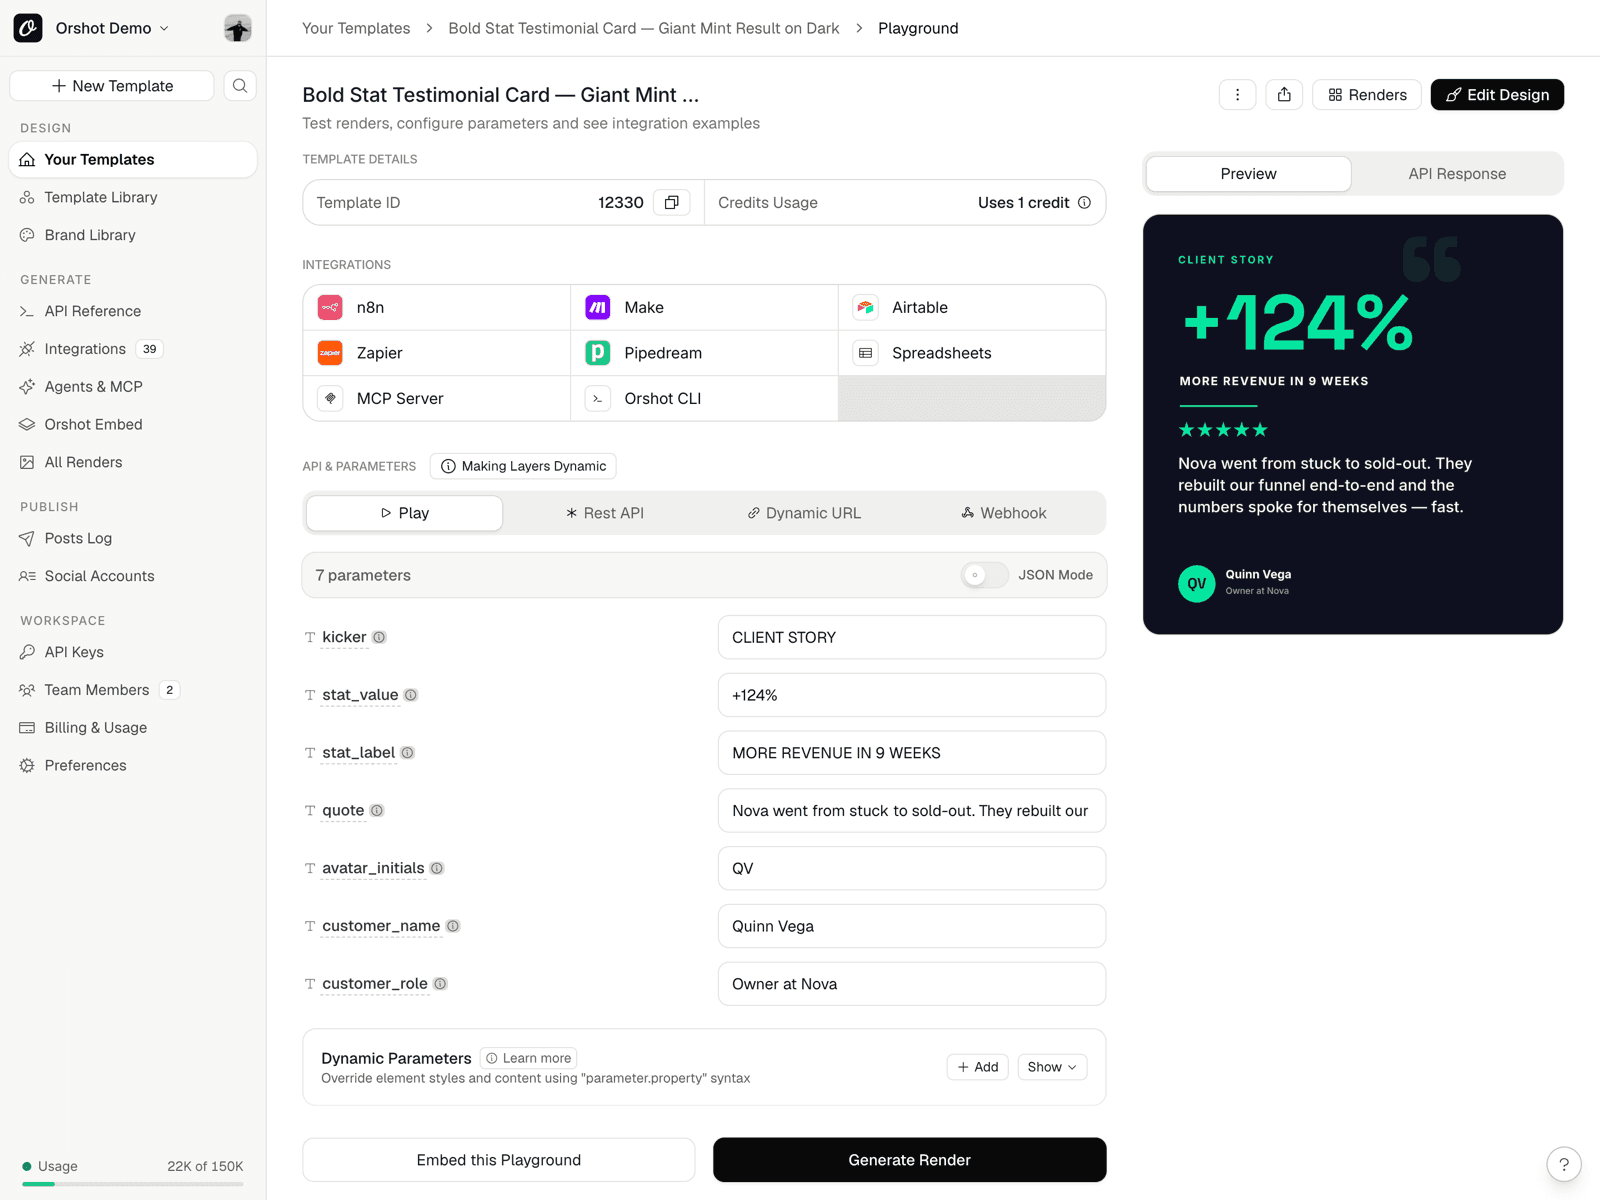The width and height of the screenshot is (1600, 1200).
Task: Click the info icon beside customer_role
Action: [440, 984]
